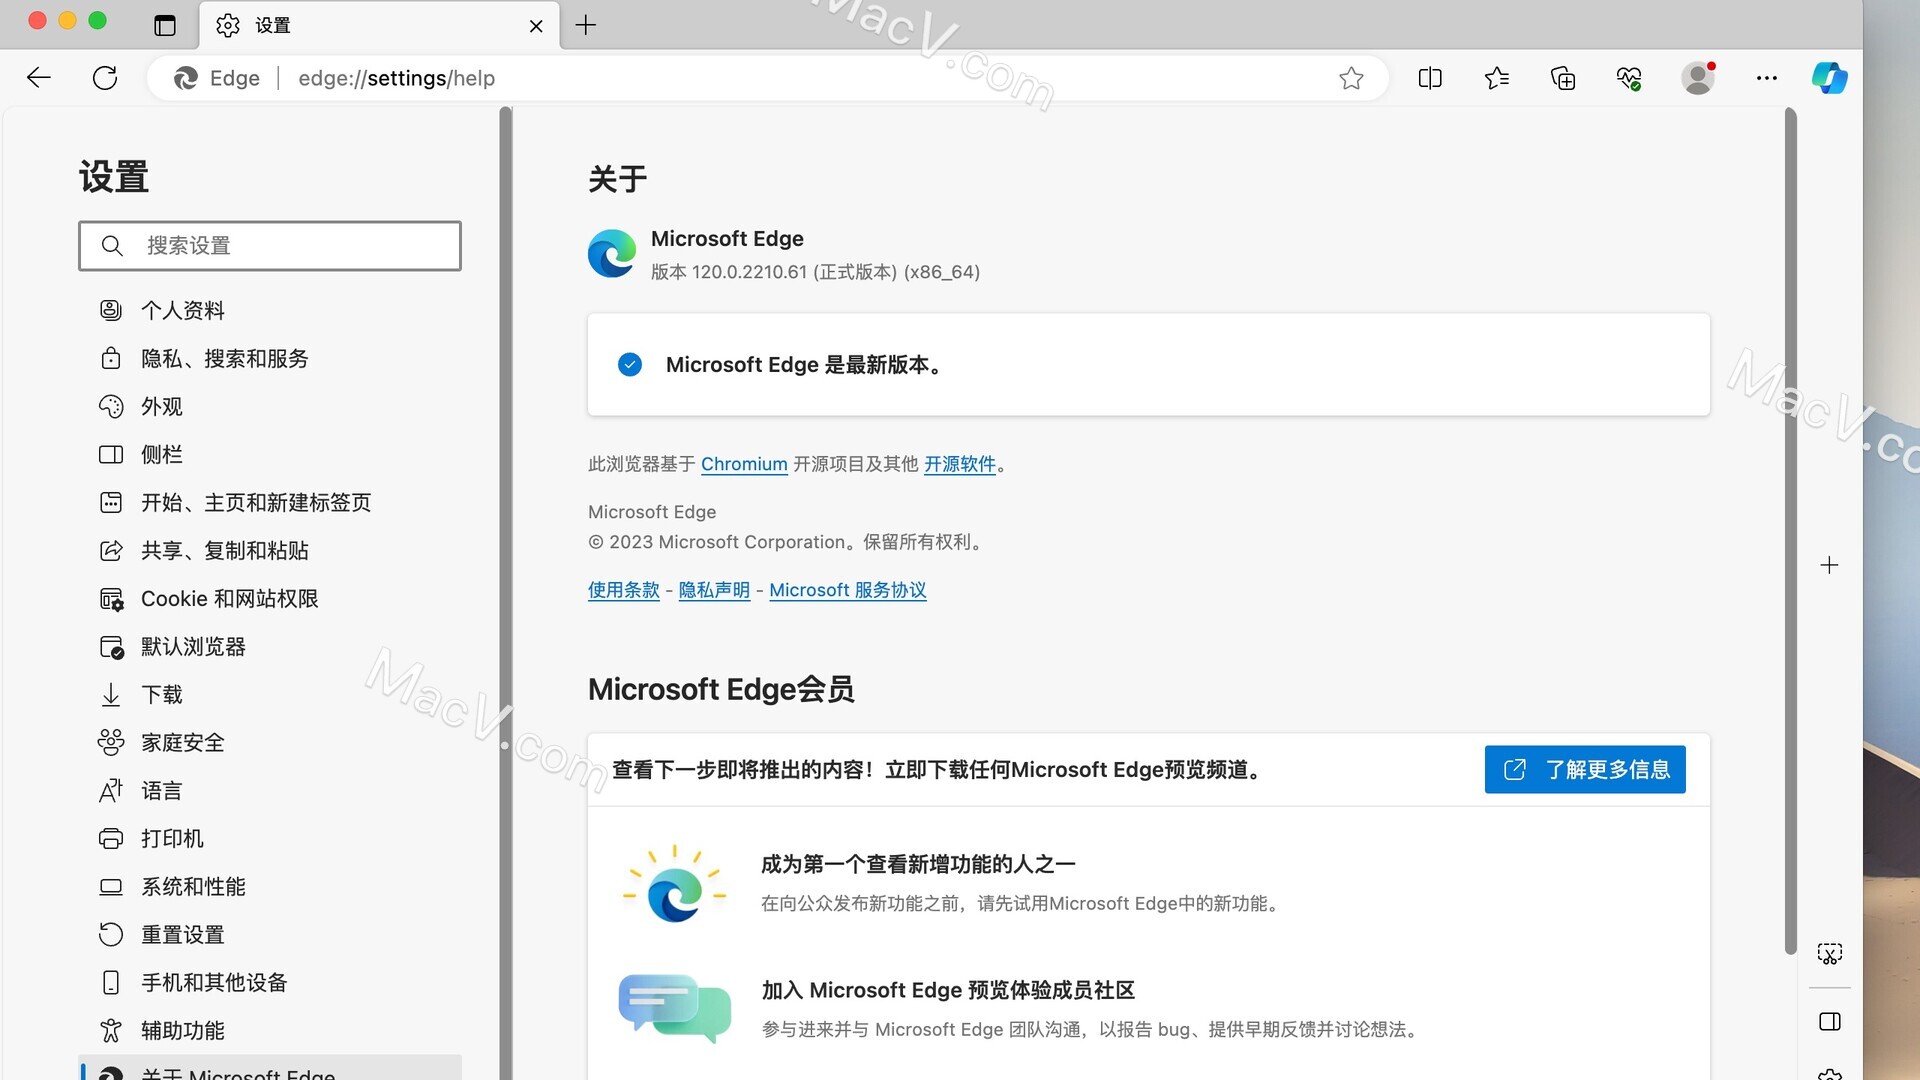Open Microsoft 服务协议 link

[848, 590]
